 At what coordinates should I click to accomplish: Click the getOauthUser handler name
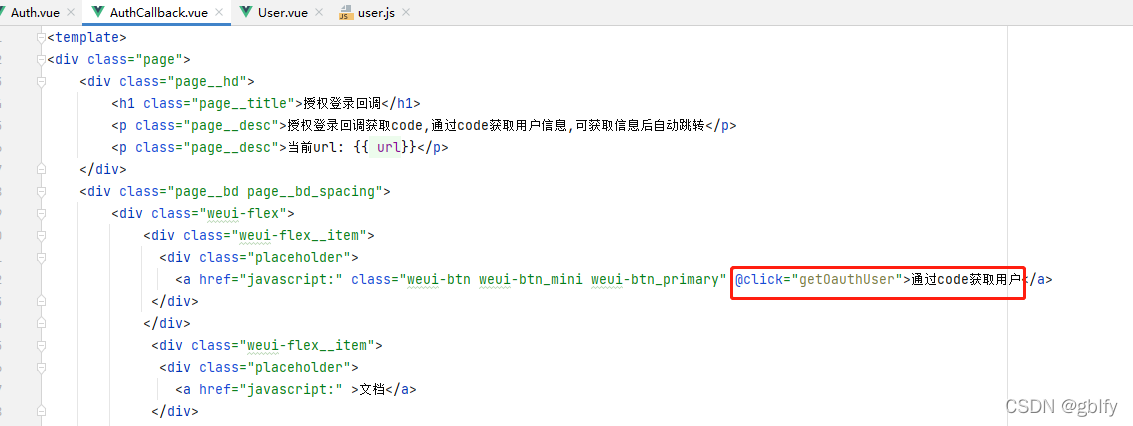pos(849,279)
